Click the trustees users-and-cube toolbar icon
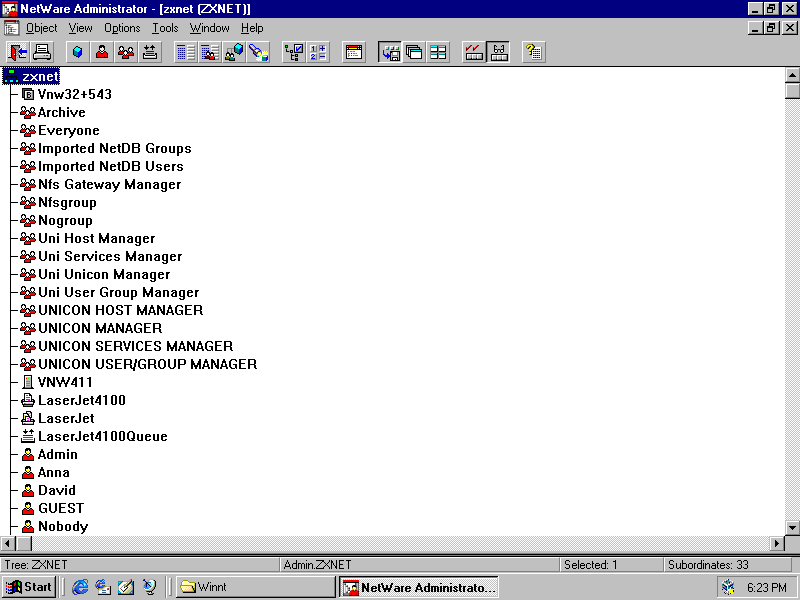Viewport: 800px width, 600px height. [x=234, y=52]
